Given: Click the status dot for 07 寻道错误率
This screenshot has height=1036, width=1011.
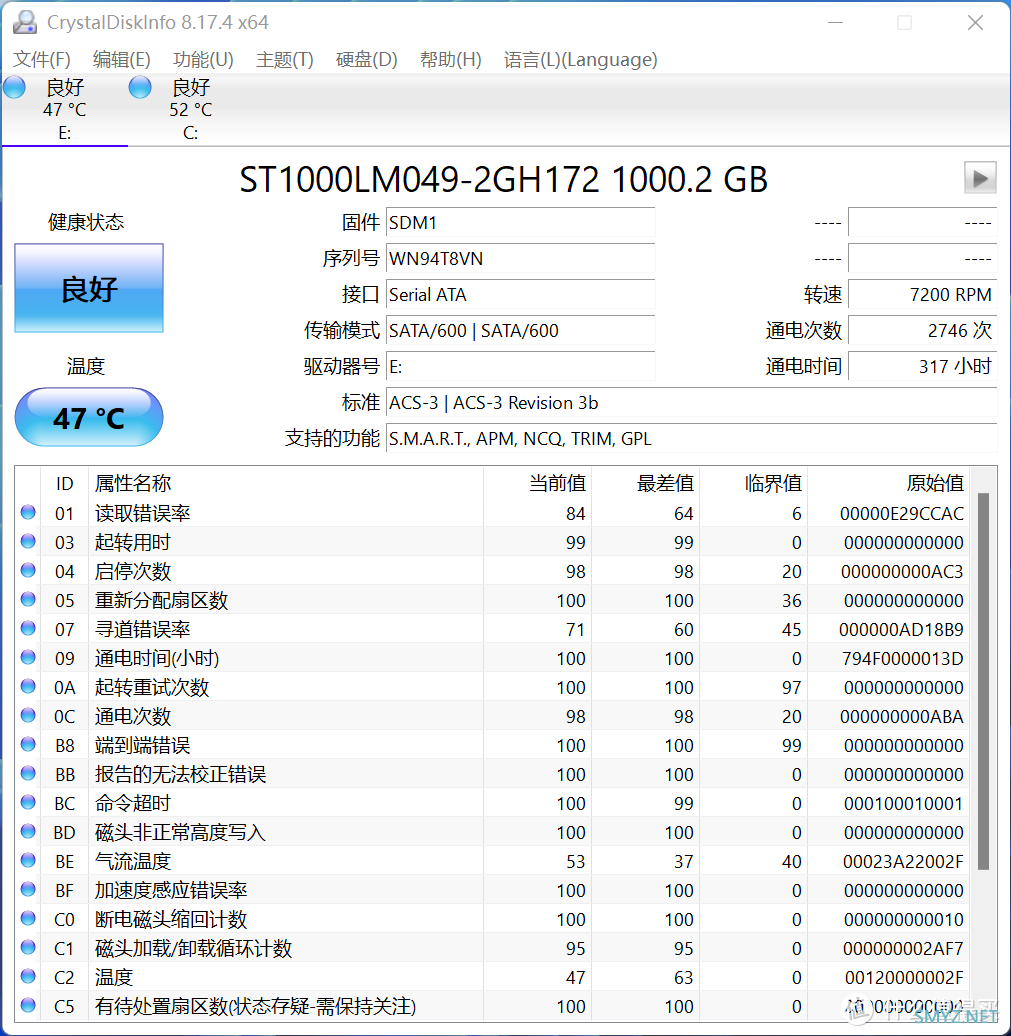Looking at the screenshot, I should 28,628.
